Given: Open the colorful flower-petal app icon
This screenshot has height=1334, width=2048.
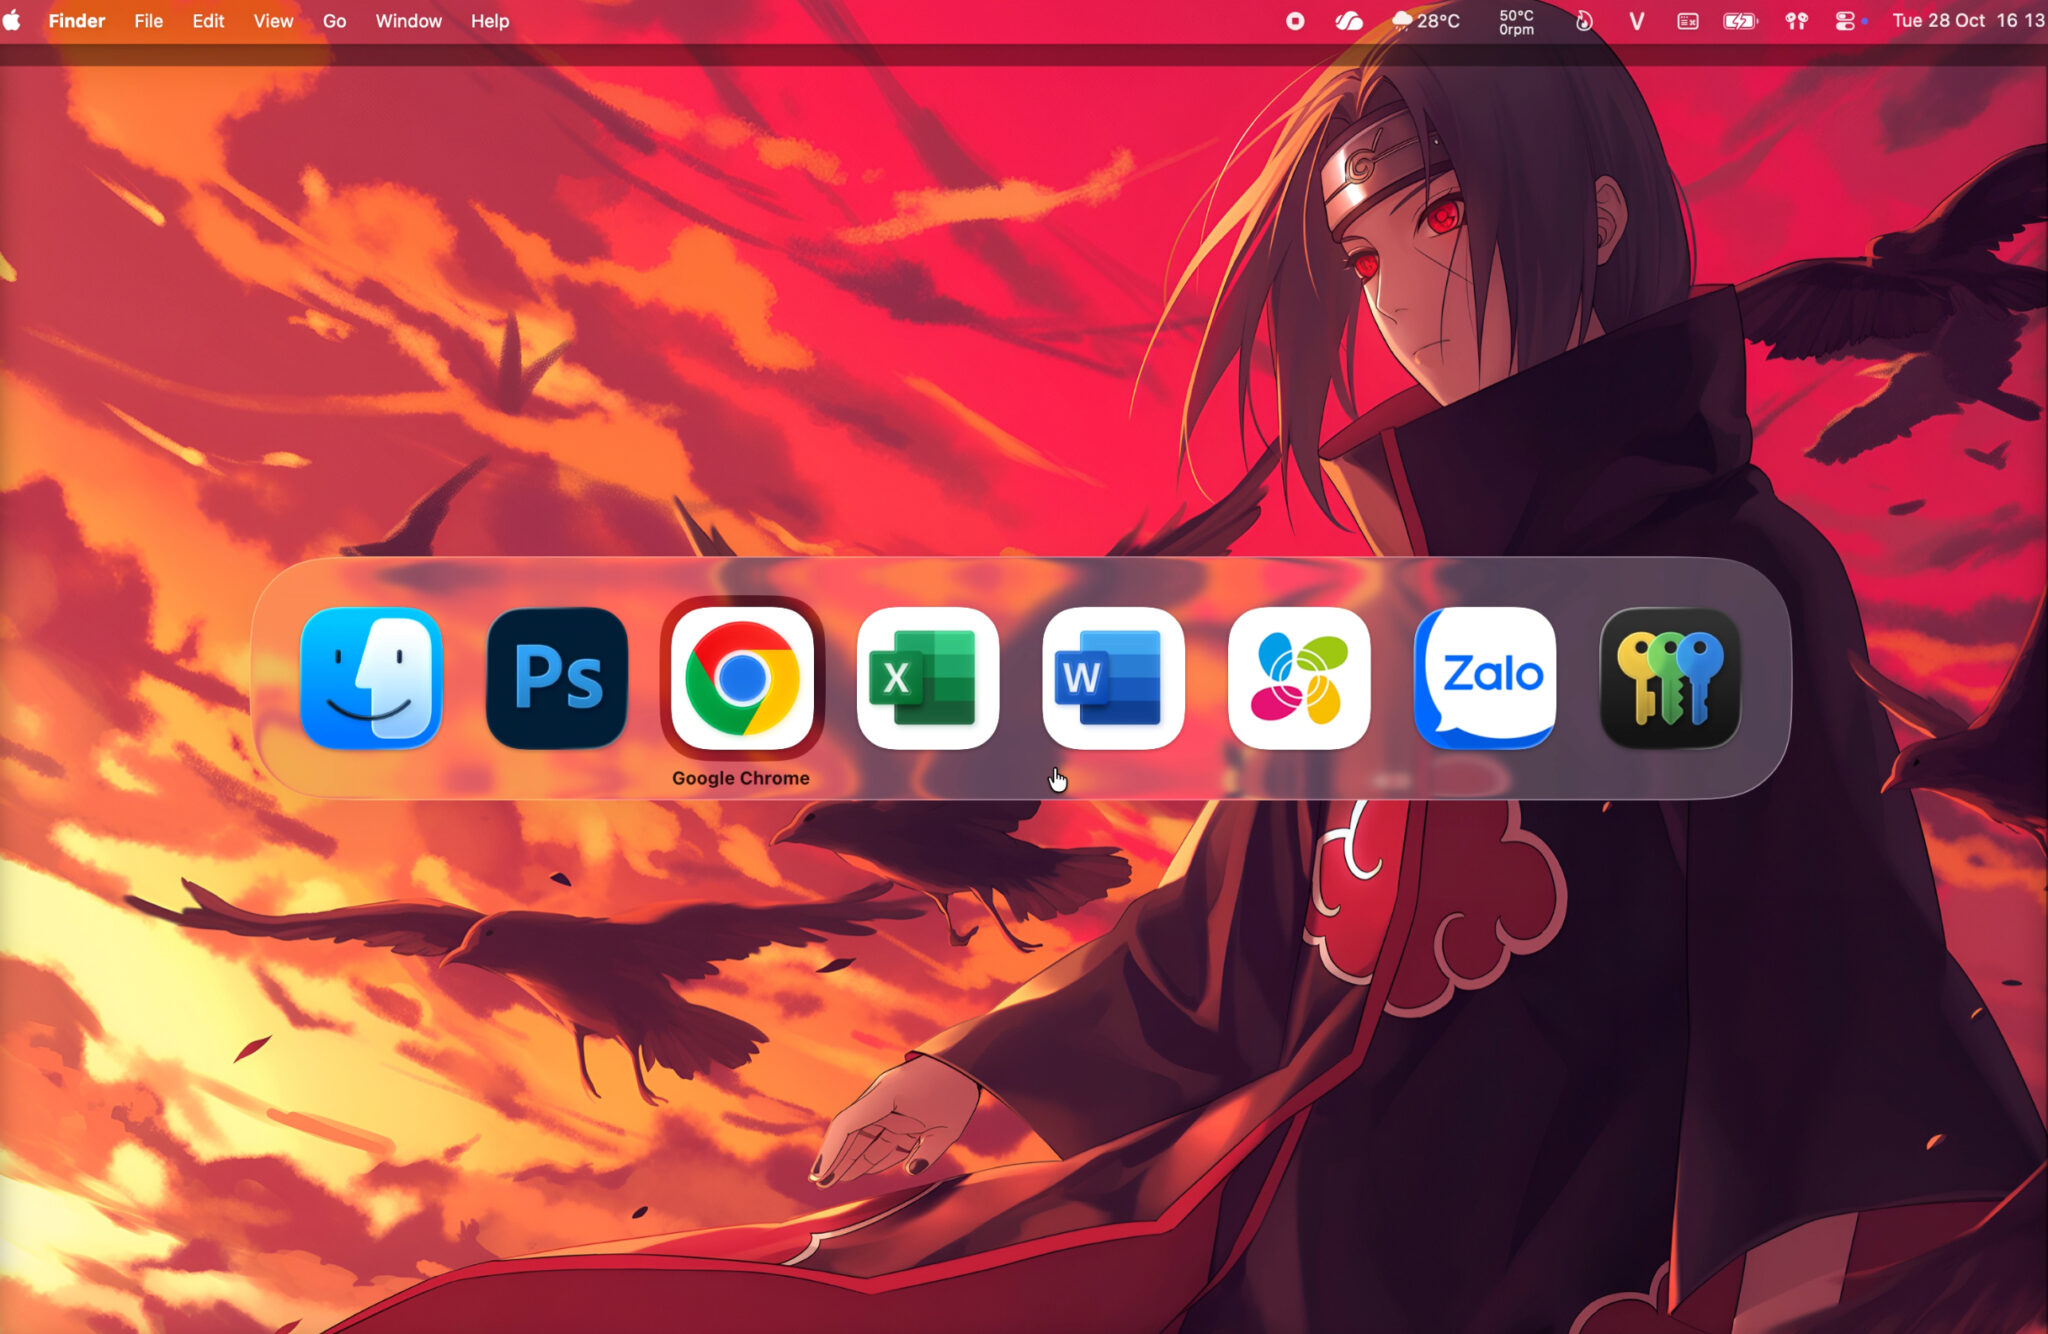Looking at the screenshot, I should pos(1299,678).
